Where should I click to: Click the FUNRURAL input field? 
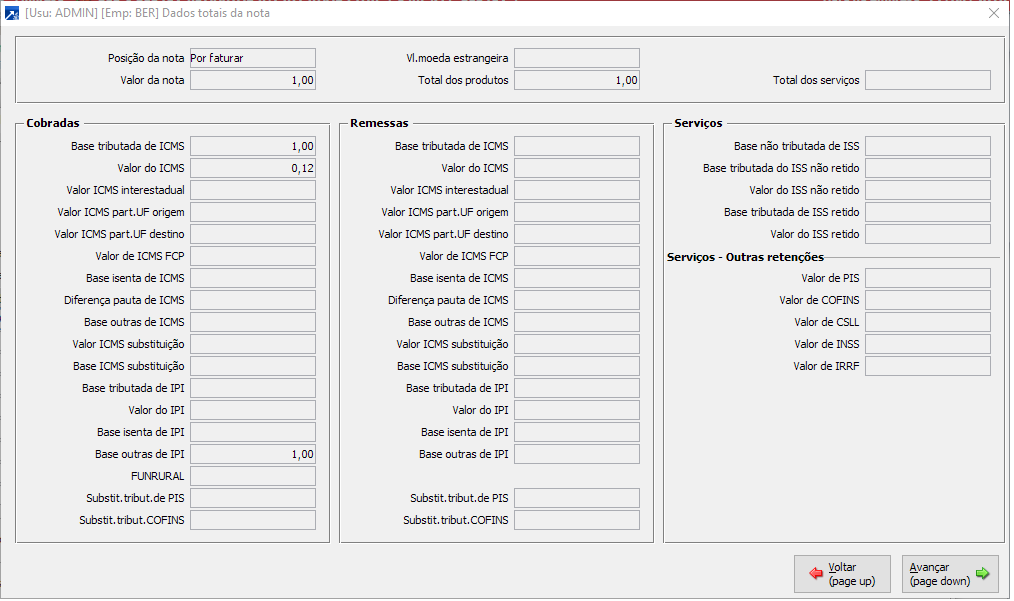(x=252, y=476)
